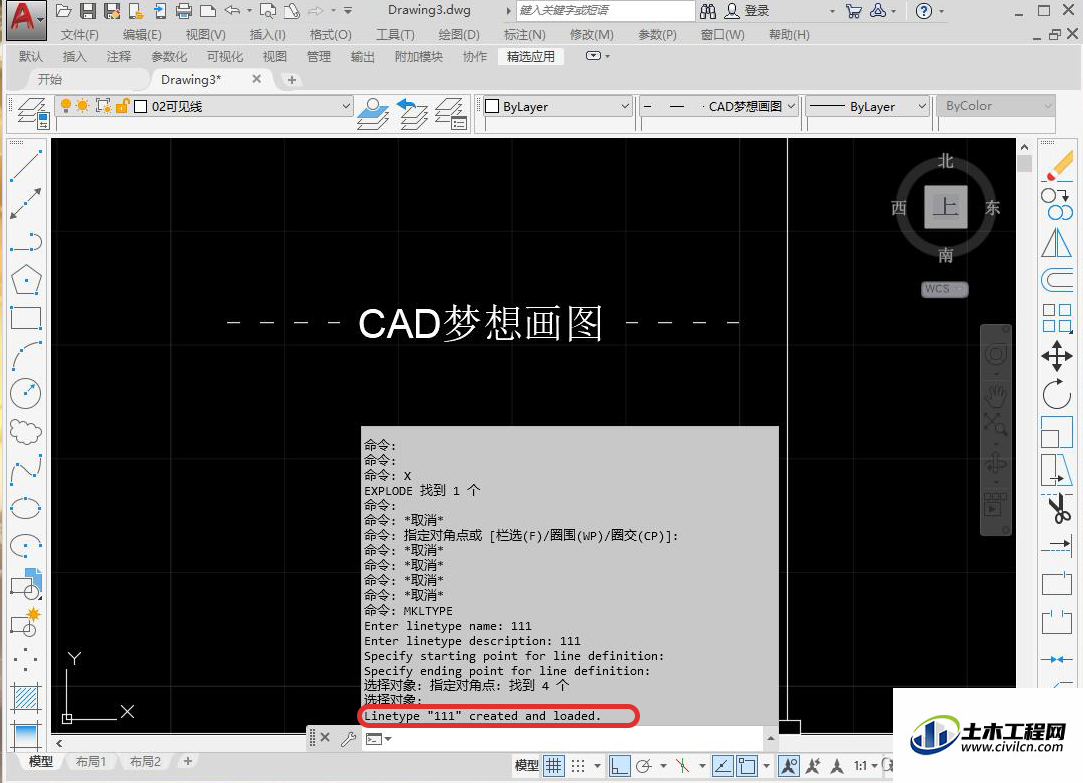The height and width of the screenshot is (783, 1083).
Task: Expand the 02可见线 layer dropdown
Action: (x=346, y=106)
